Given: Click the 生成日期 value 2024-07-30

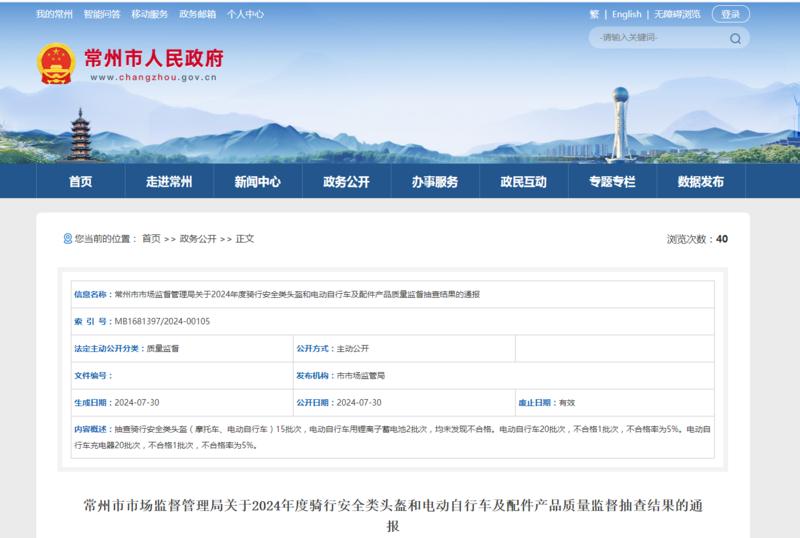Looking at the screenshot, I should (x=137, y=403).
